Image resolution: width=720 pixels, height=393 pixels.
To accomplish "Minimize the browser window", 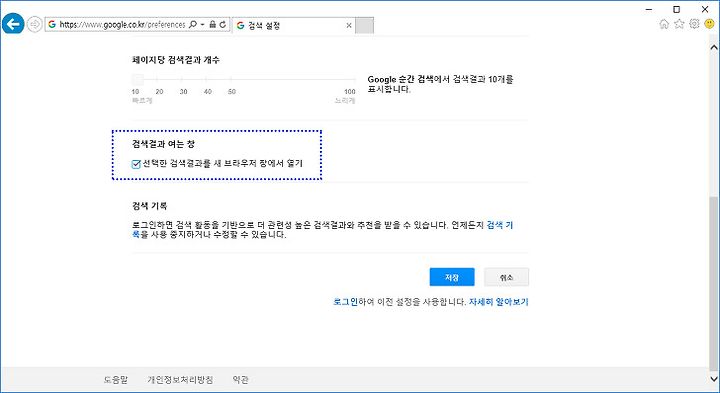I will pyautogui.click(x=649, y=9).
